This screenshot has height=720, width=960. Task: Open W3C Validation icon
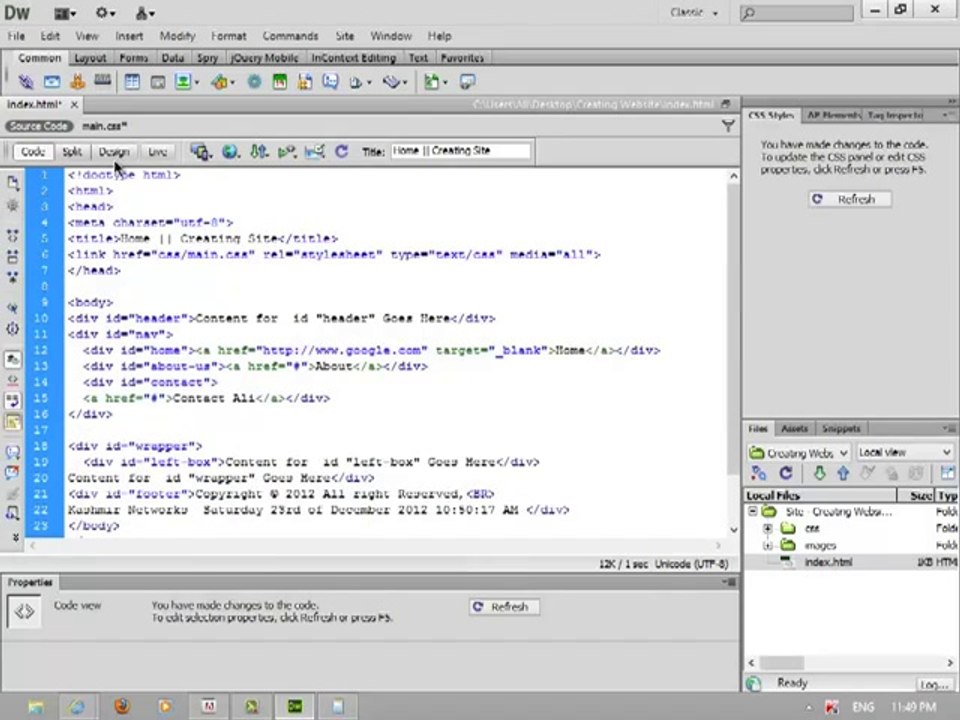287,151
